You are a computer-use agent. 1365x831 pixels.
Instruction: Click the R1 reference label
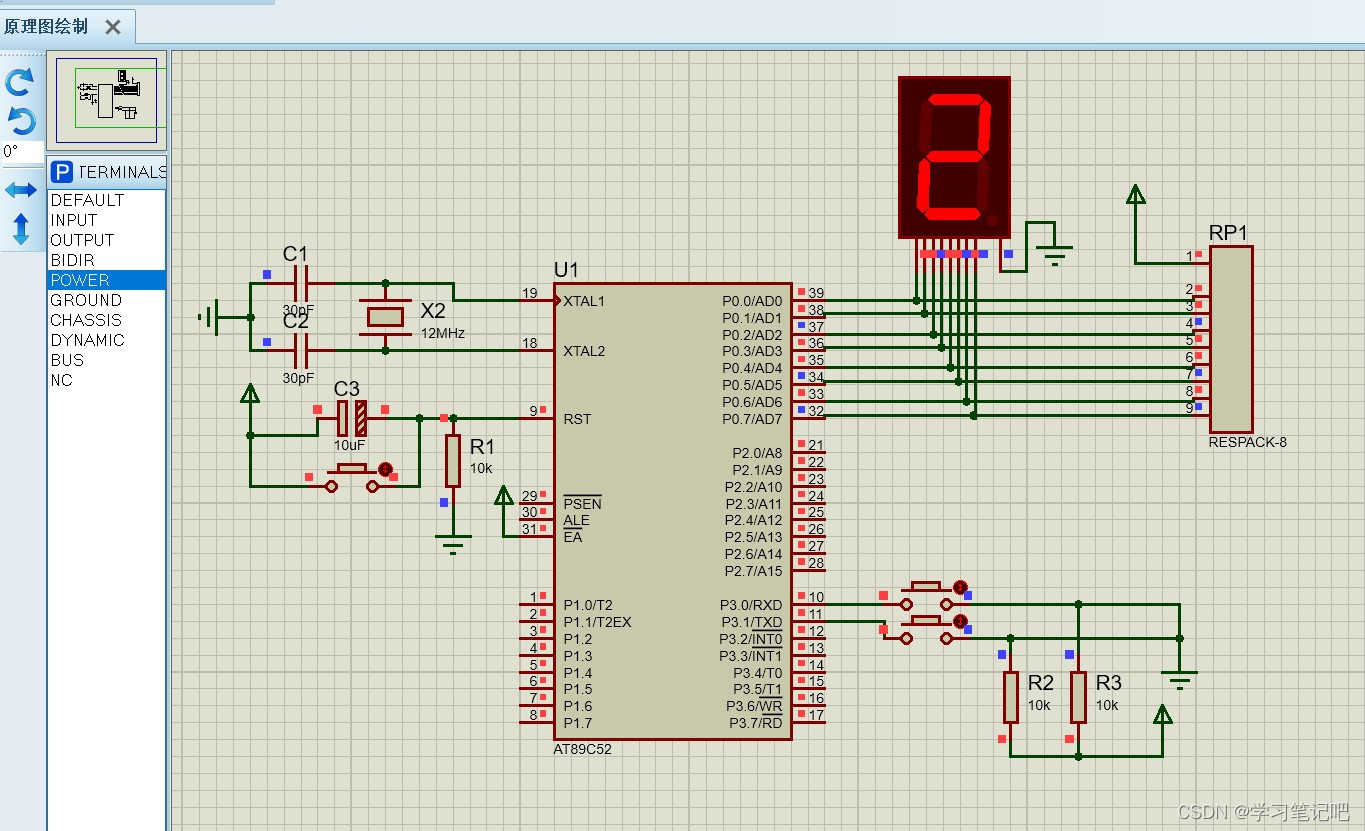pos(482,447)
